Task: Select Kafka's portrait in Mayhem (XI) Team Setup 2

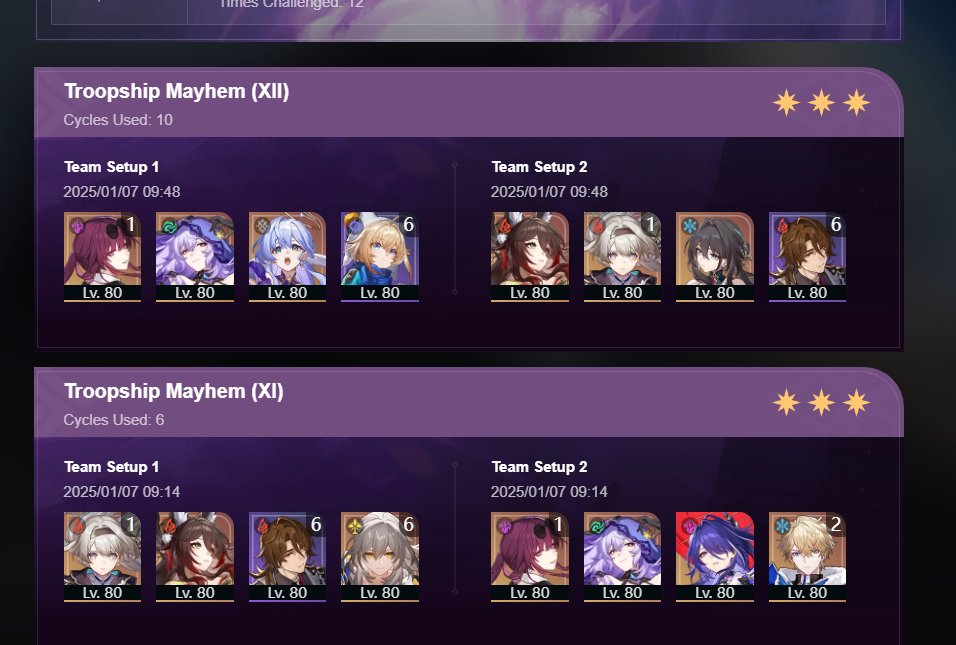Action: coord(530,557)
